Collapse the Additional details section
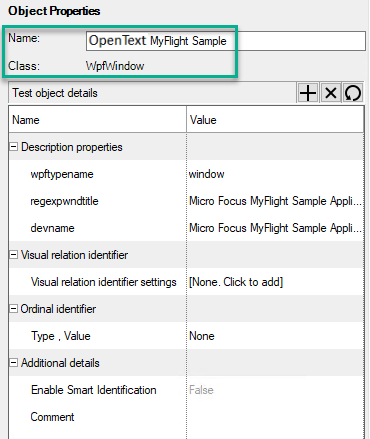This screenshot has height=439, width=370. (x=13, y=363)
